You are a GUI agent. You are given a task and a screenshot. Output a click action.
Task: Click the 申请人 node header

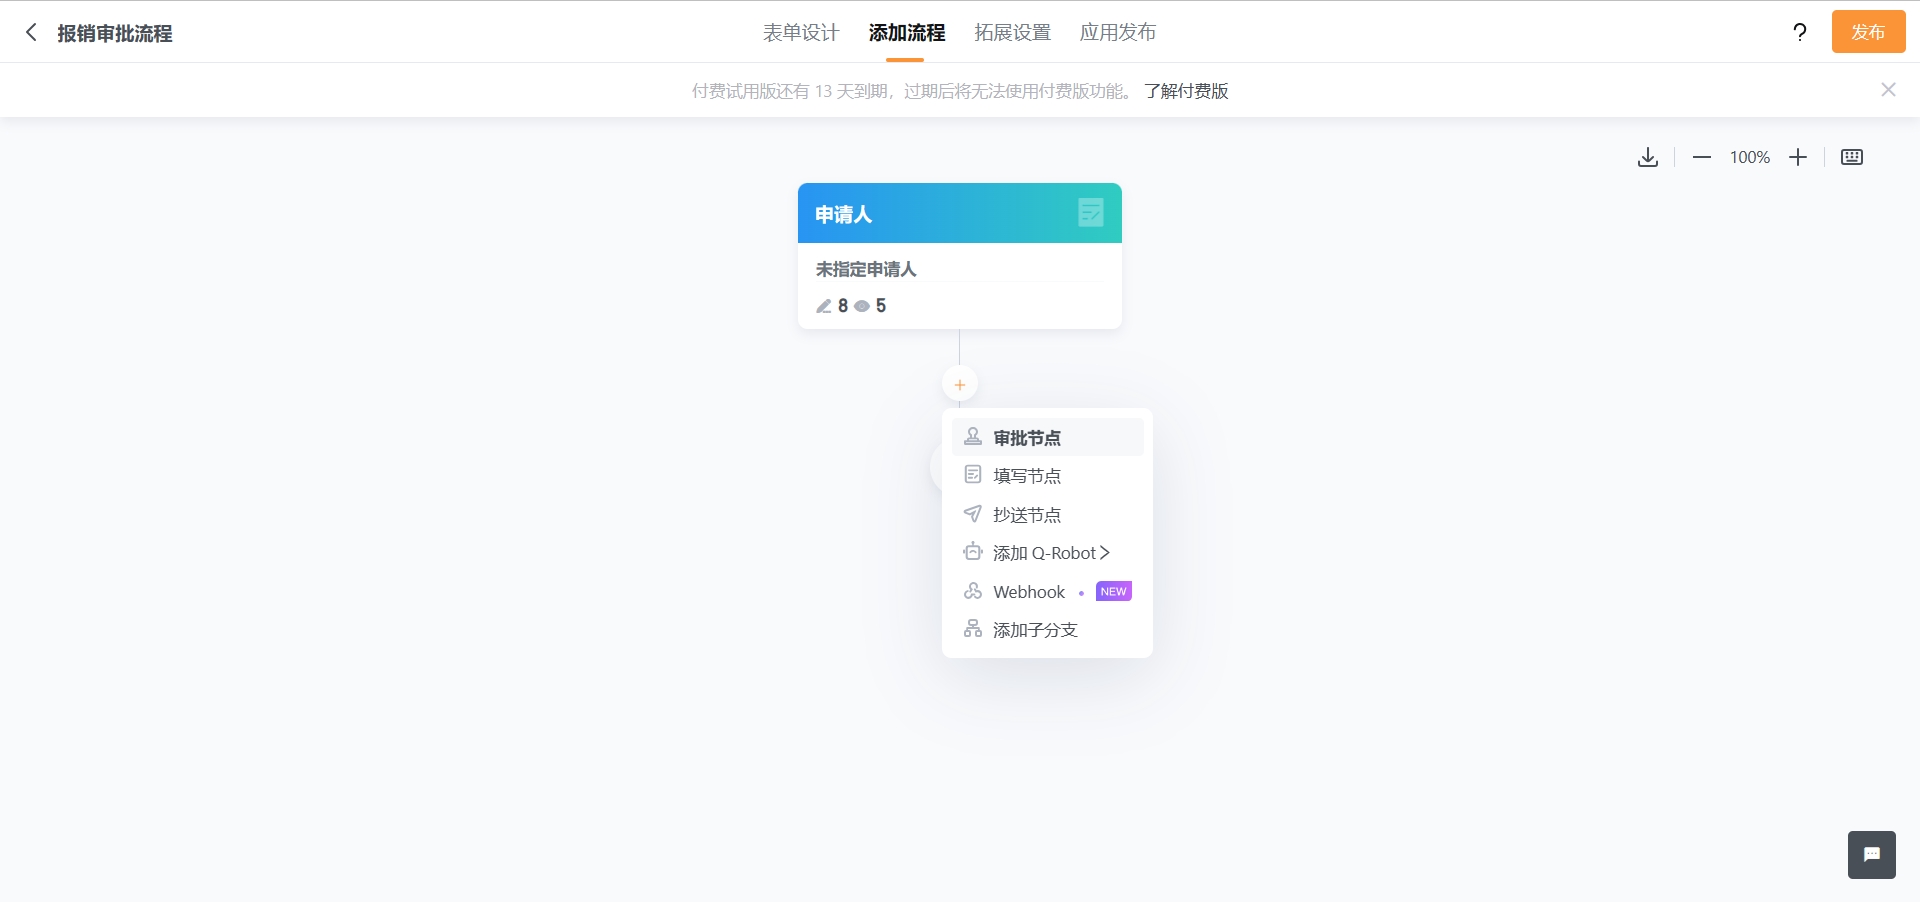(x=960, y=213)
